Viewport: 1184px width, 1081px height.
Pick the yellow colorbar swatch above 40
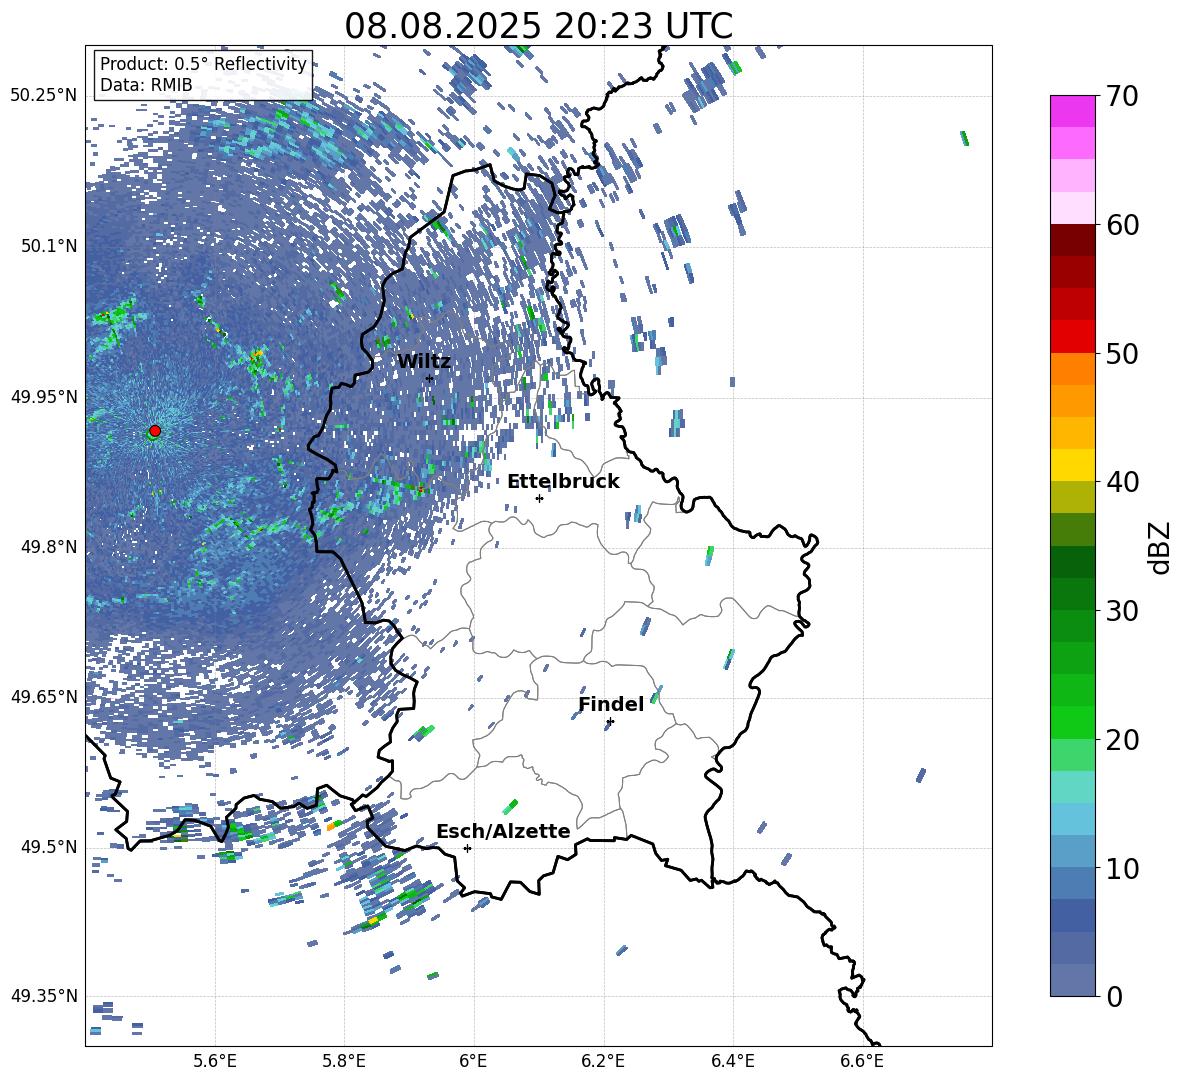[1073, 465]
